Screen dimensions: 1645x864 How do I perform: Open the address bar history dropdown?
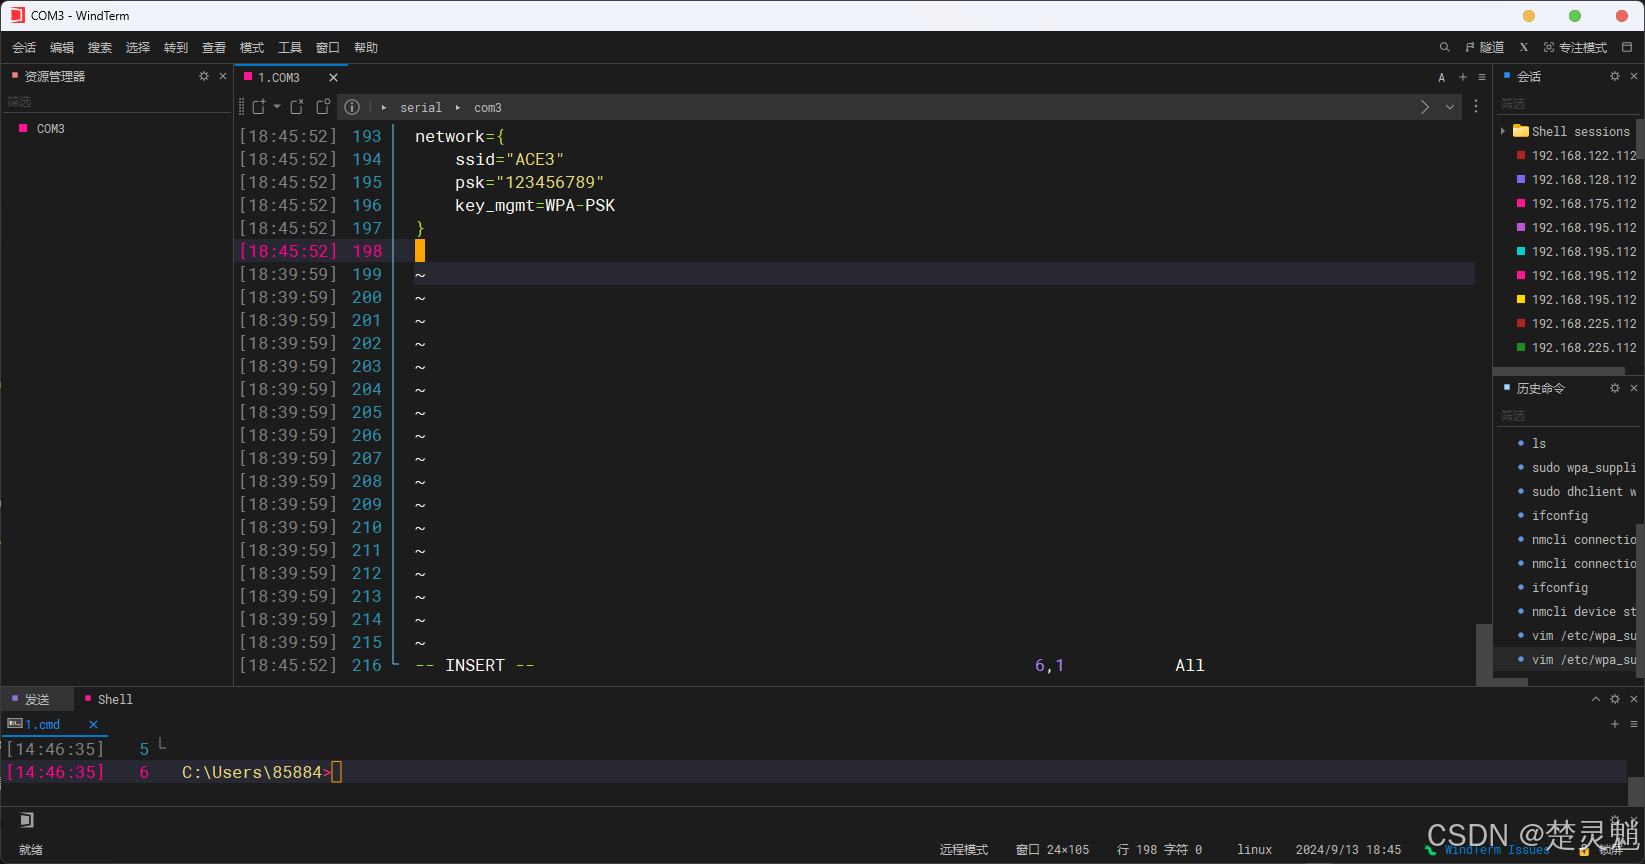coord(1450,107)
